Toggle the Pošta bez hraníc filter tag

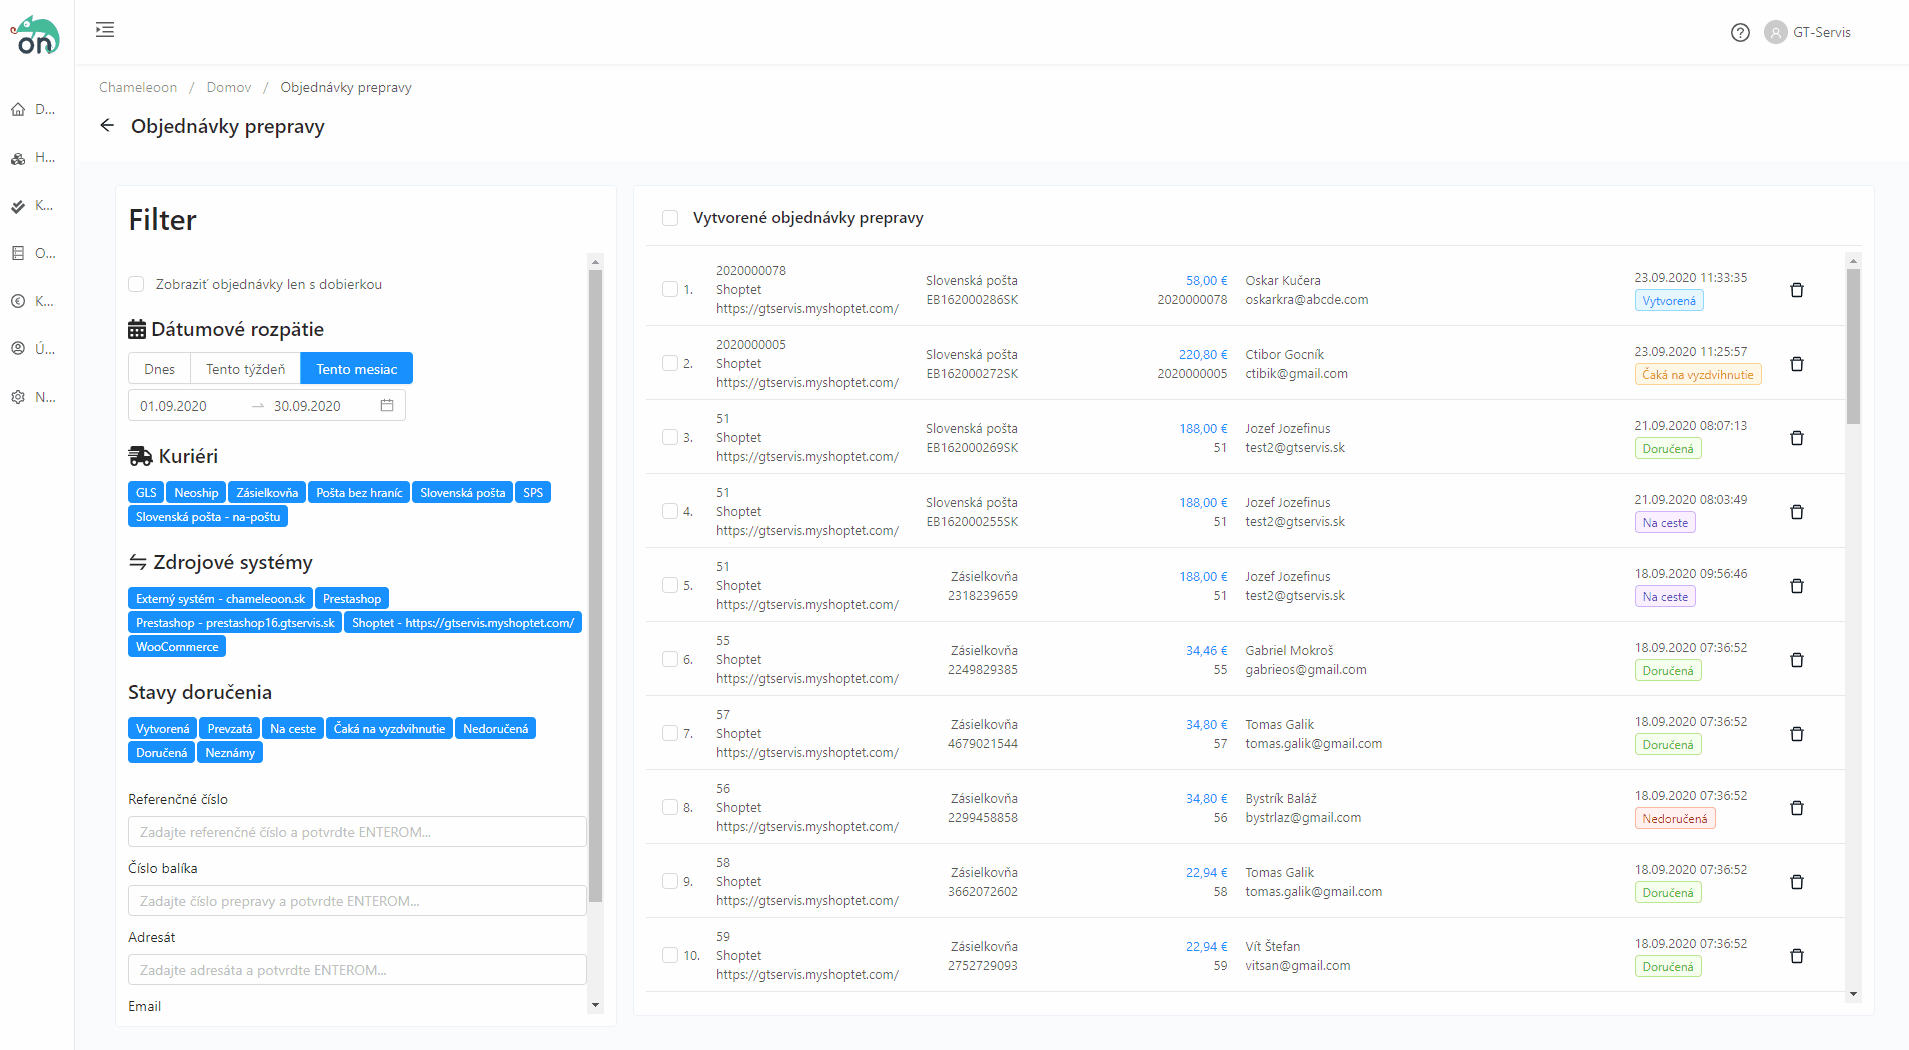(359, 493)
